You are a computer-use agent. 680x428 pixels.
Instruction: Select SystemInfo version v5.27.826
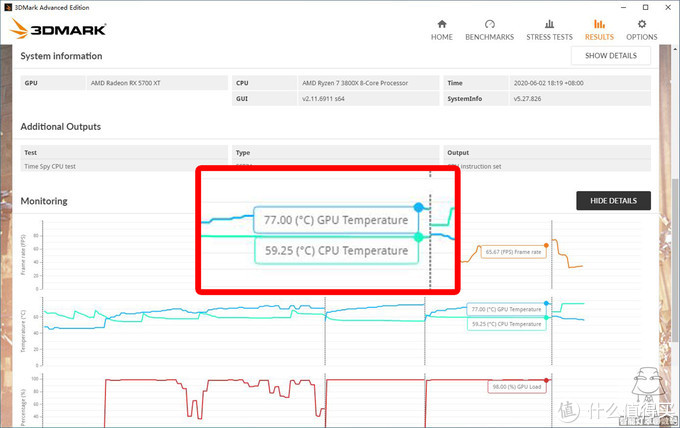pos(527,99)
